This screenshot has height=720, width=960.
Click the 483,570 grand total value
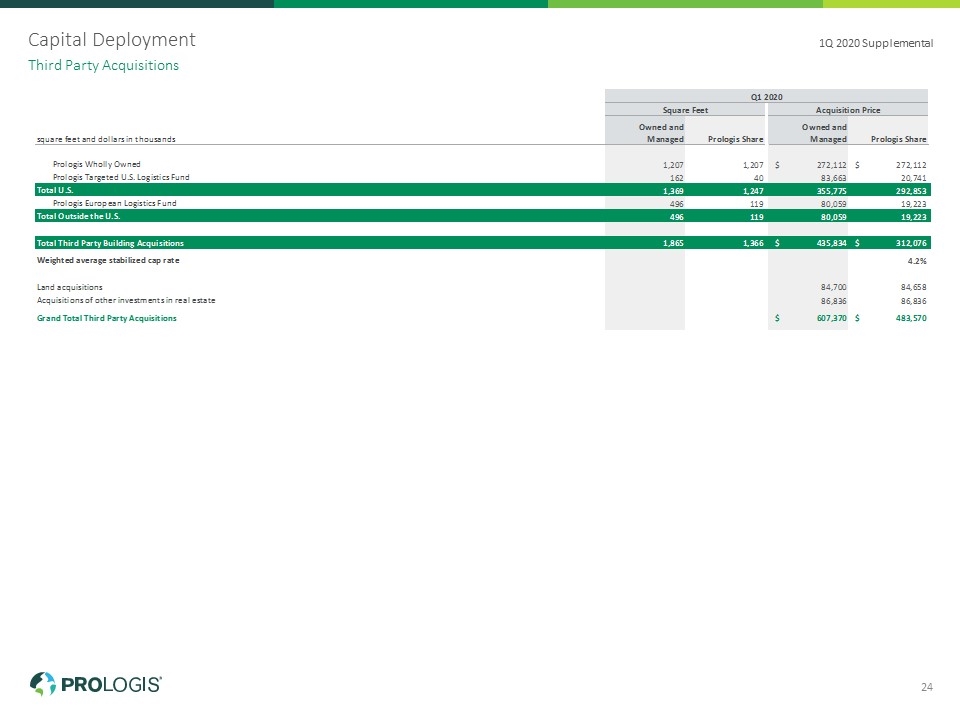pos(911,318)
